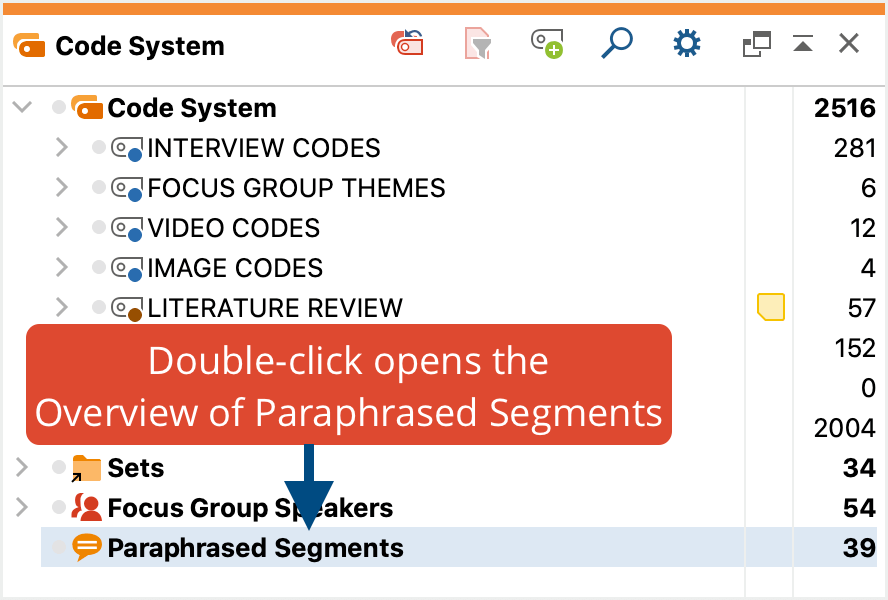
Task: Expand the Sets node
Action: tap(22, 467)
